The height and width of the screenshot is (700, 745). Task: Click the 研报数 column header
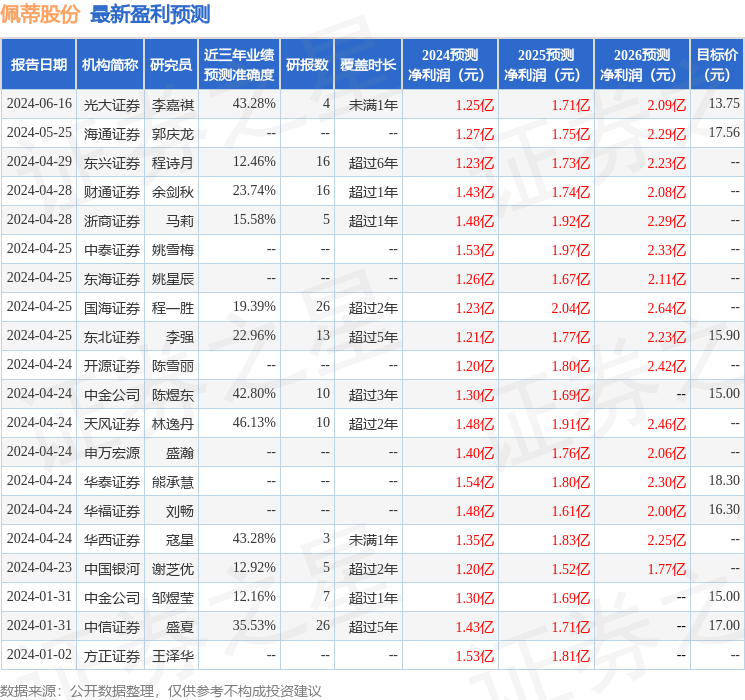pyautogui.click(x=307, y=65)
